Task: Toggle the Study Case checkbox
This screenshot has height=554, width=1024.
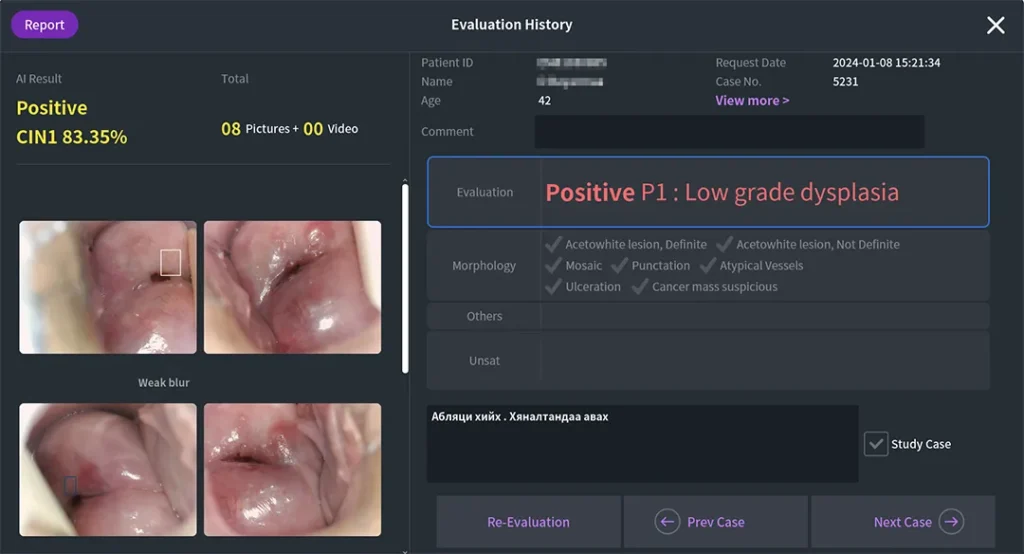Action: (876, 444)
